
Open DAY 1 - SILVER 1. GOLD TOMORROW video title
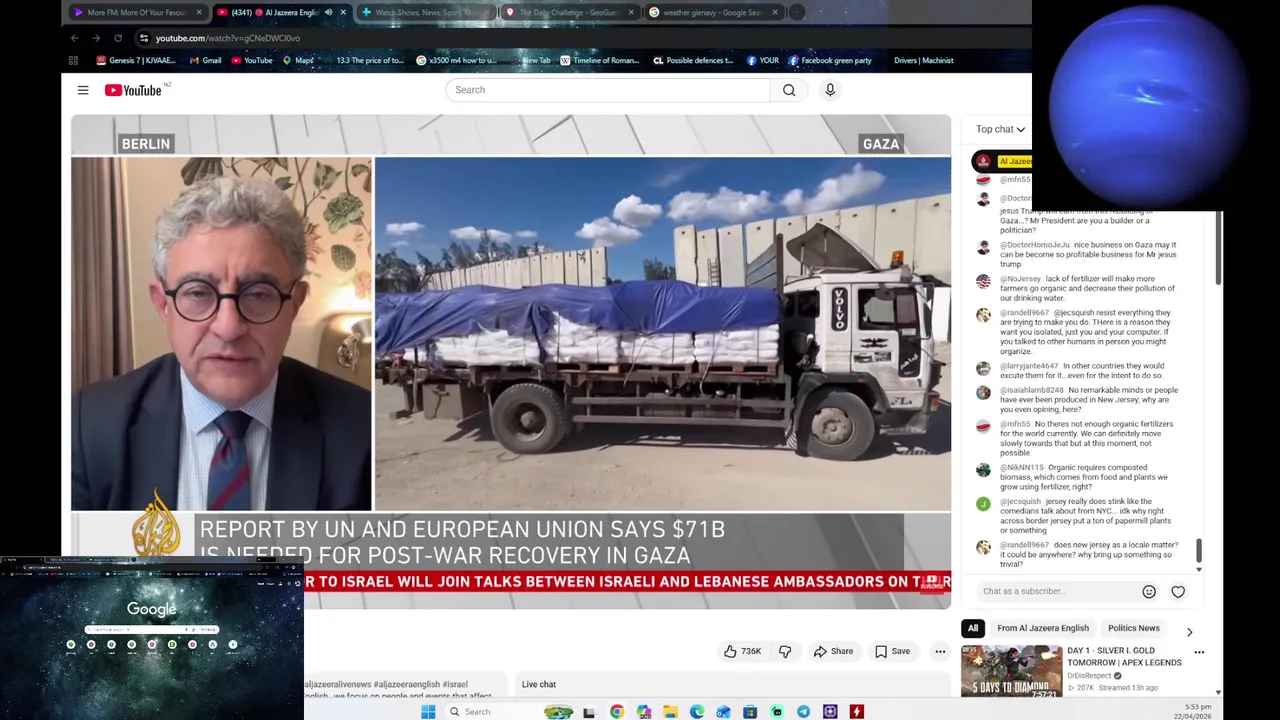[x=1124, y=656]
